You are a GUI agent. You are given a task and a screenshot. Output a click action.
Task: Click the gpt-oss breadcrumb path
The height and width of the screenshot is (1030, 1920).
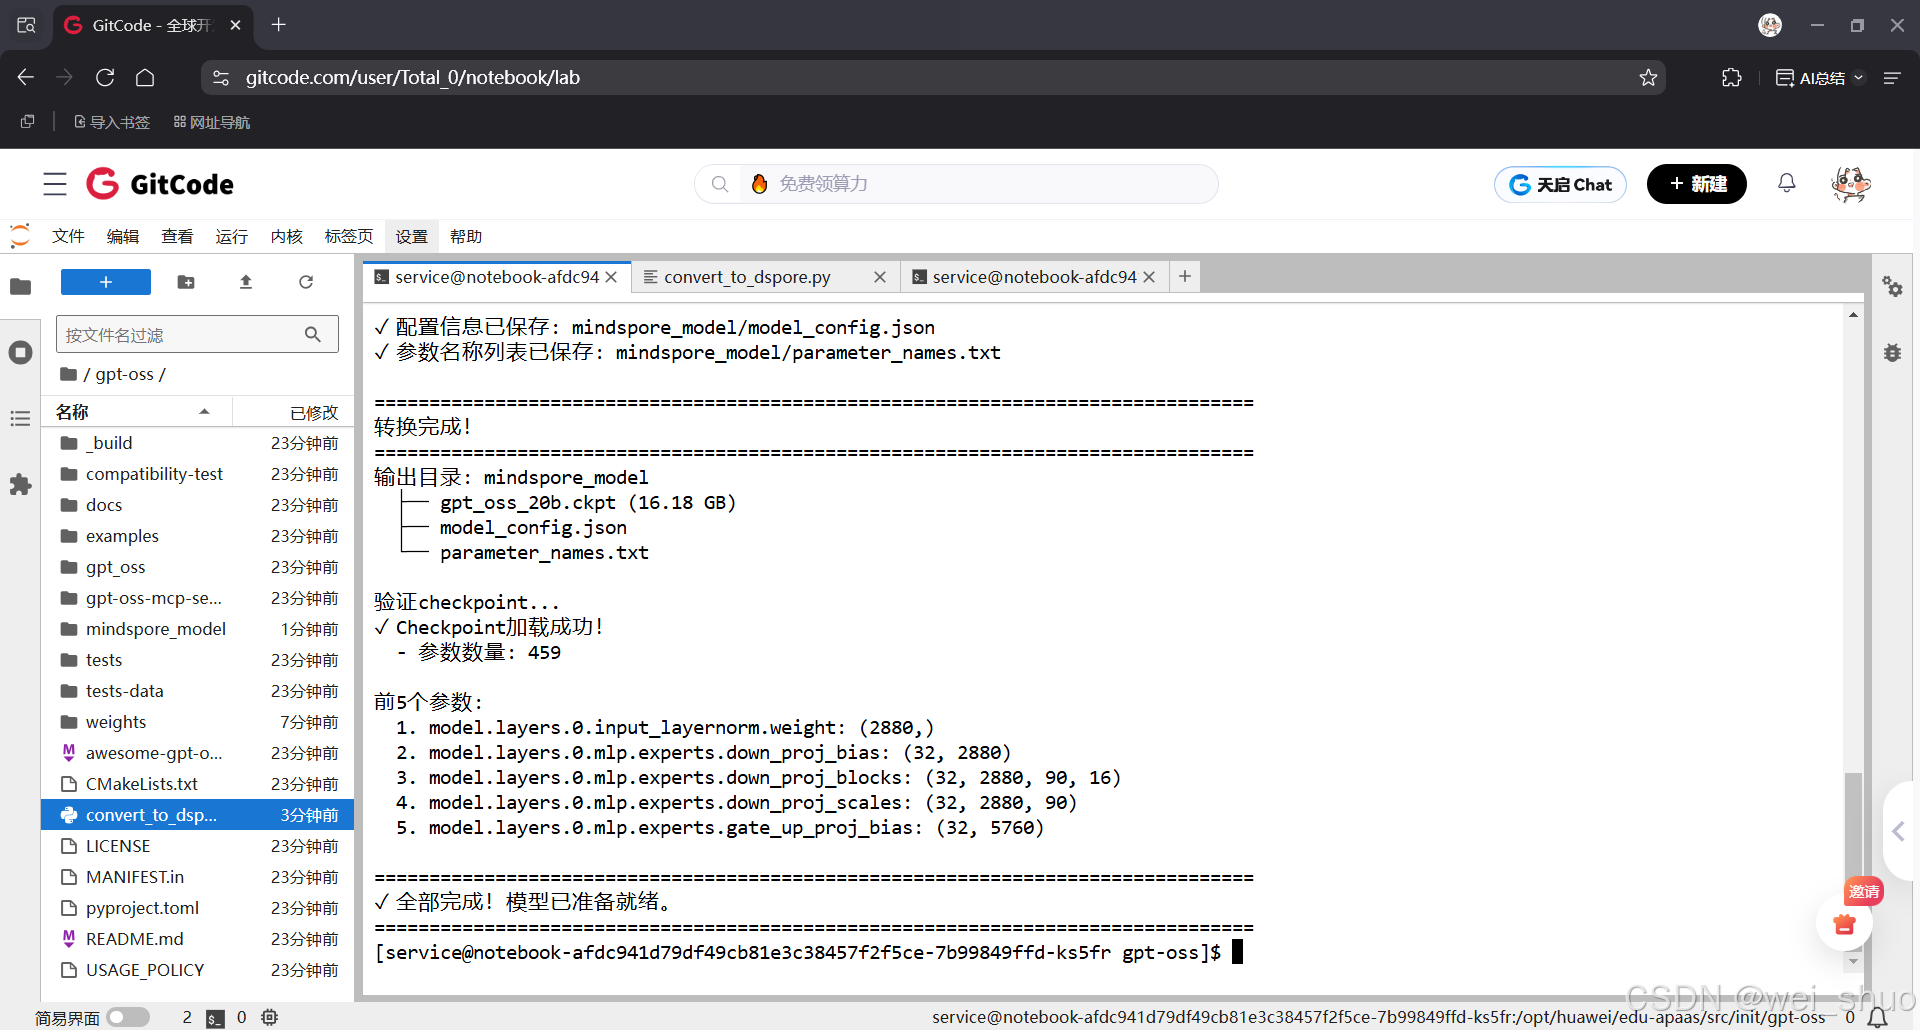pos(125,374)
